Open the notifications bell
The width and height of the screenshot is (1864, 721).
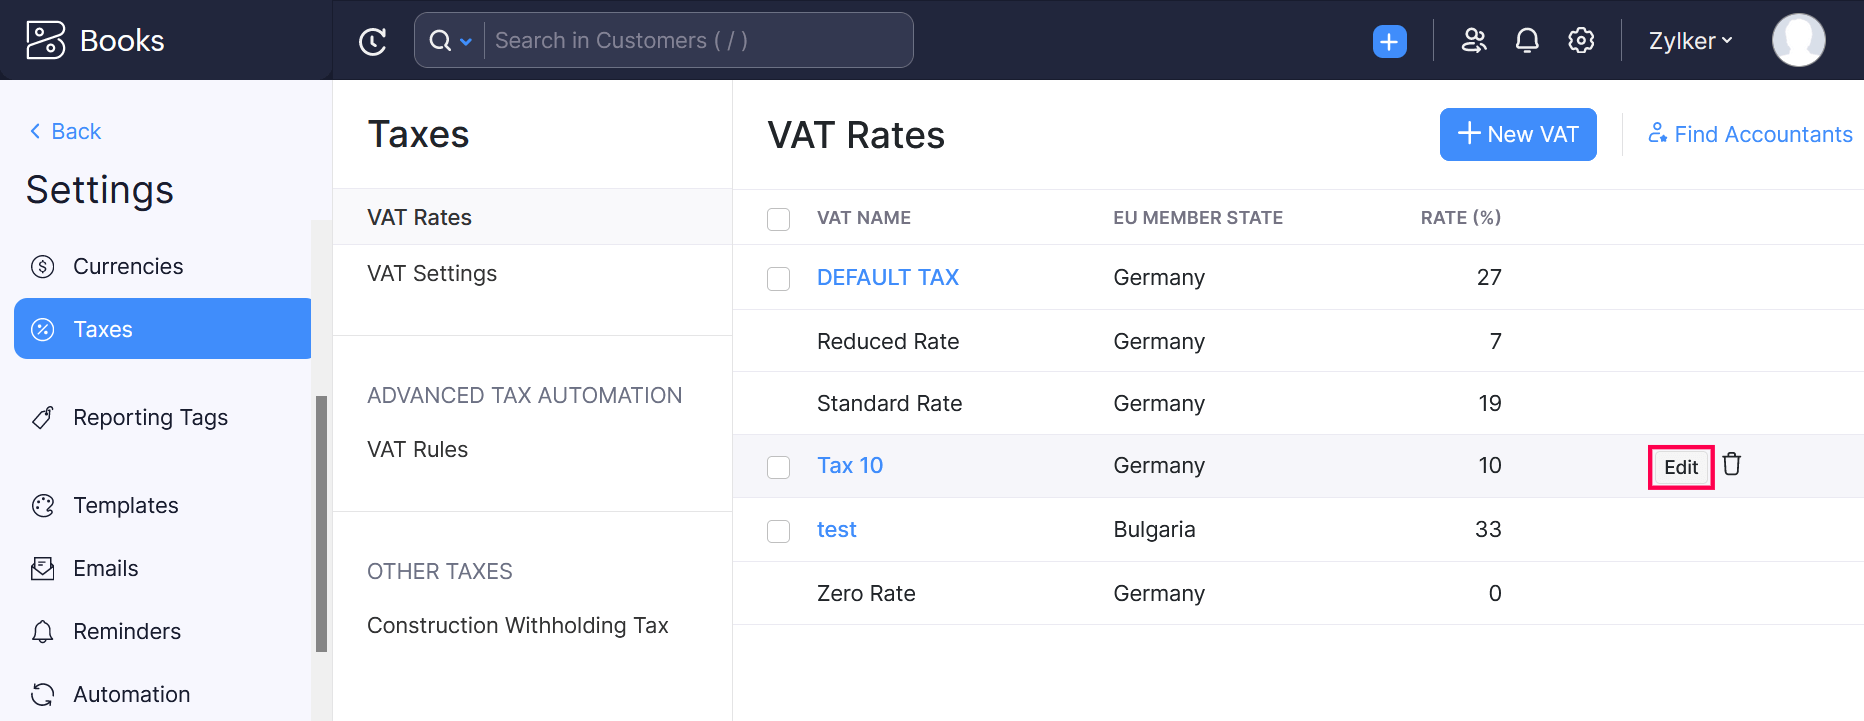tap(1527, 41)
